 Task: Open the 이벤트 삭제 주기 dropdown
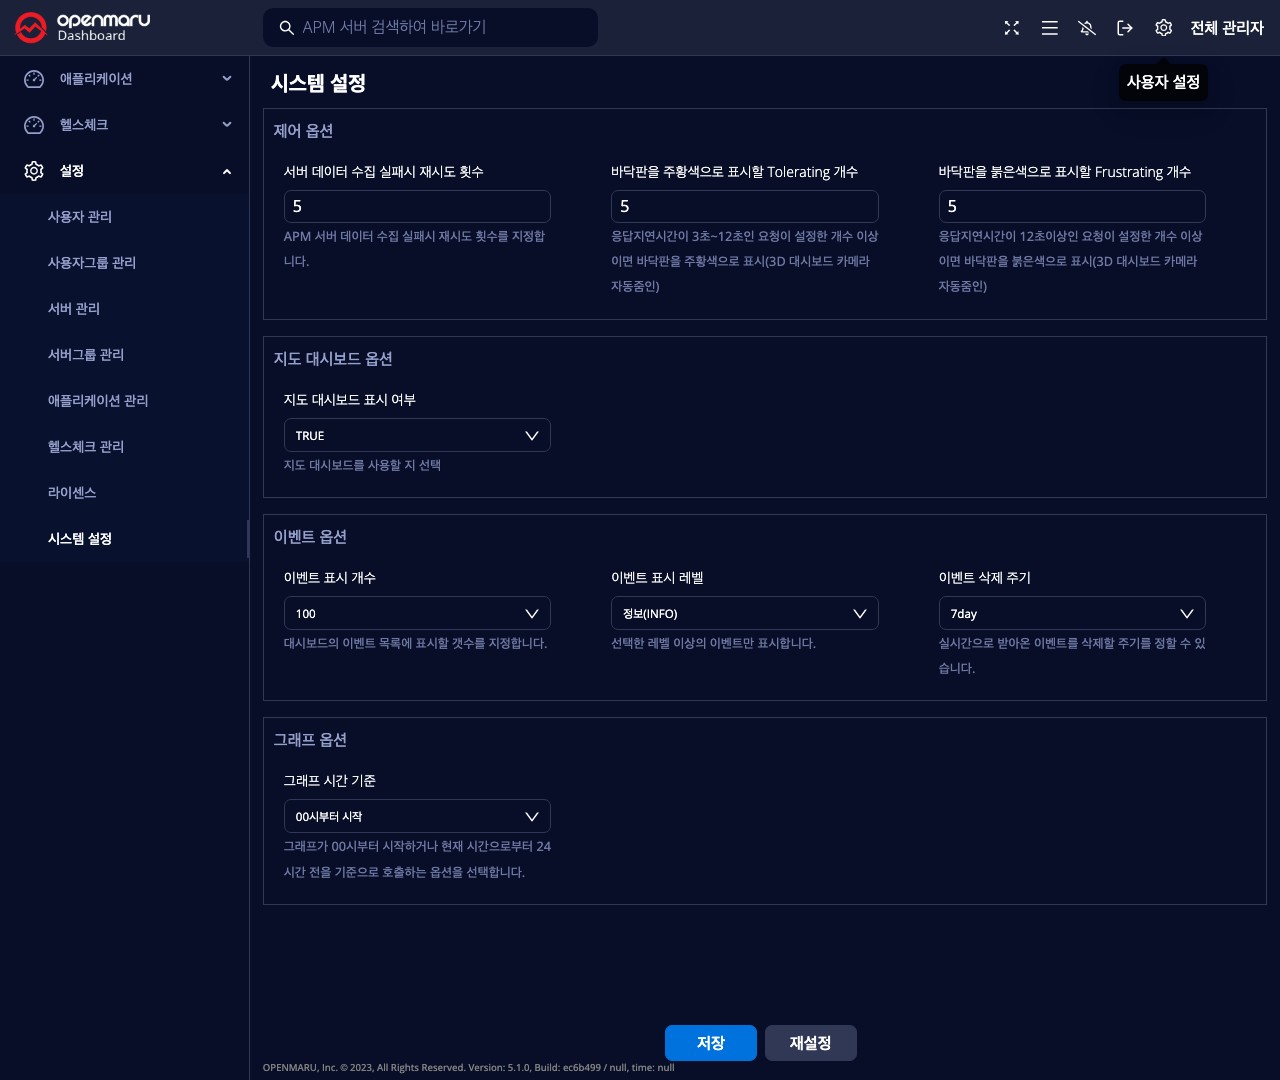coord(1071,613)
